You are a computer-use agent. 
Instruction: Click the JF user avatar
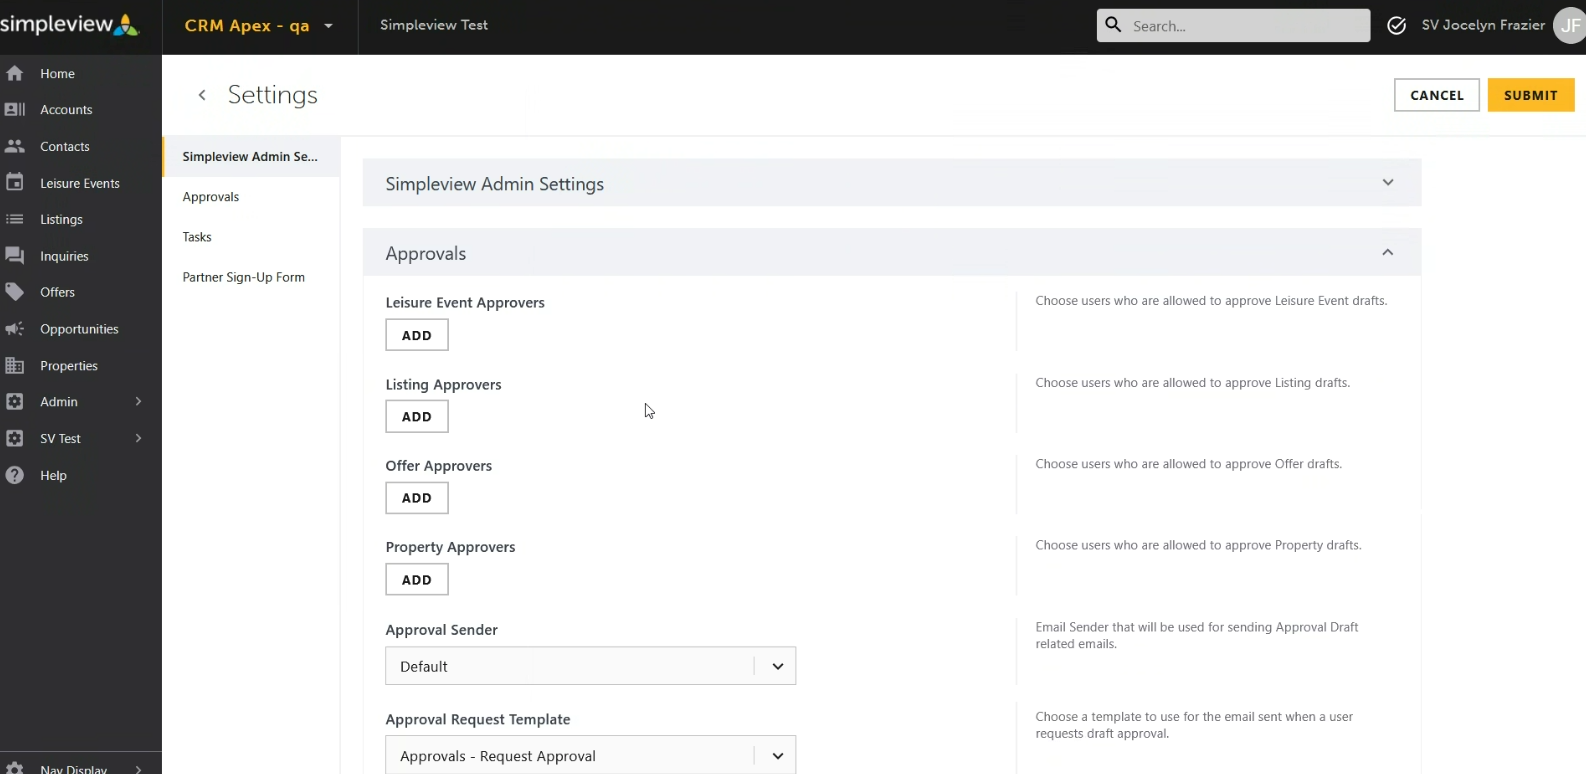tap(1570, 26)
